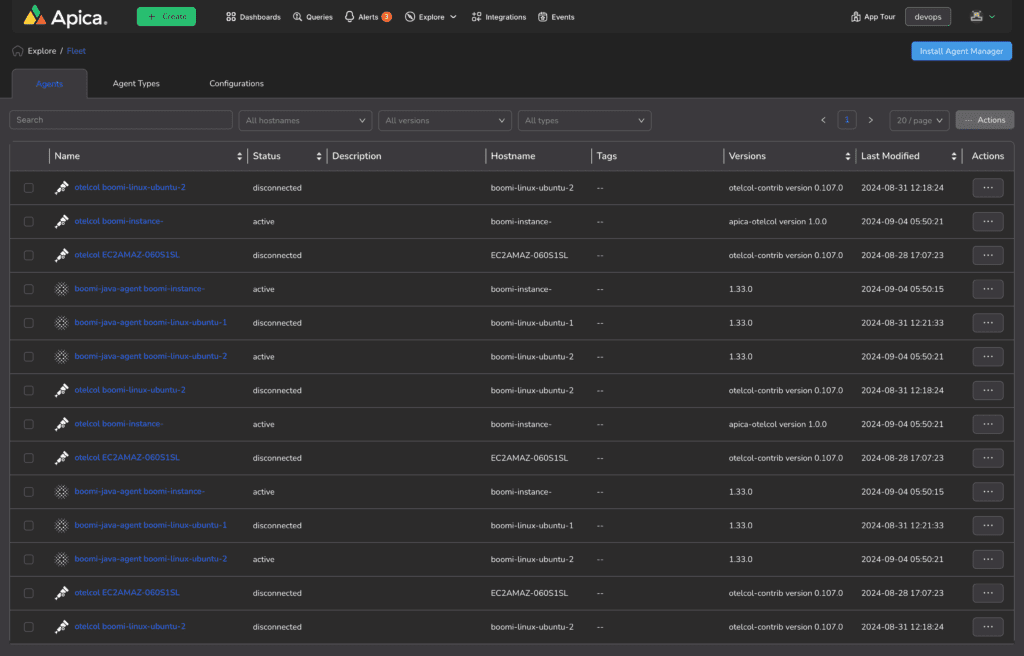This screenshot has height=656, width=1024.
Task: Click the Alerts bell icon
Action: pos(350,17)
